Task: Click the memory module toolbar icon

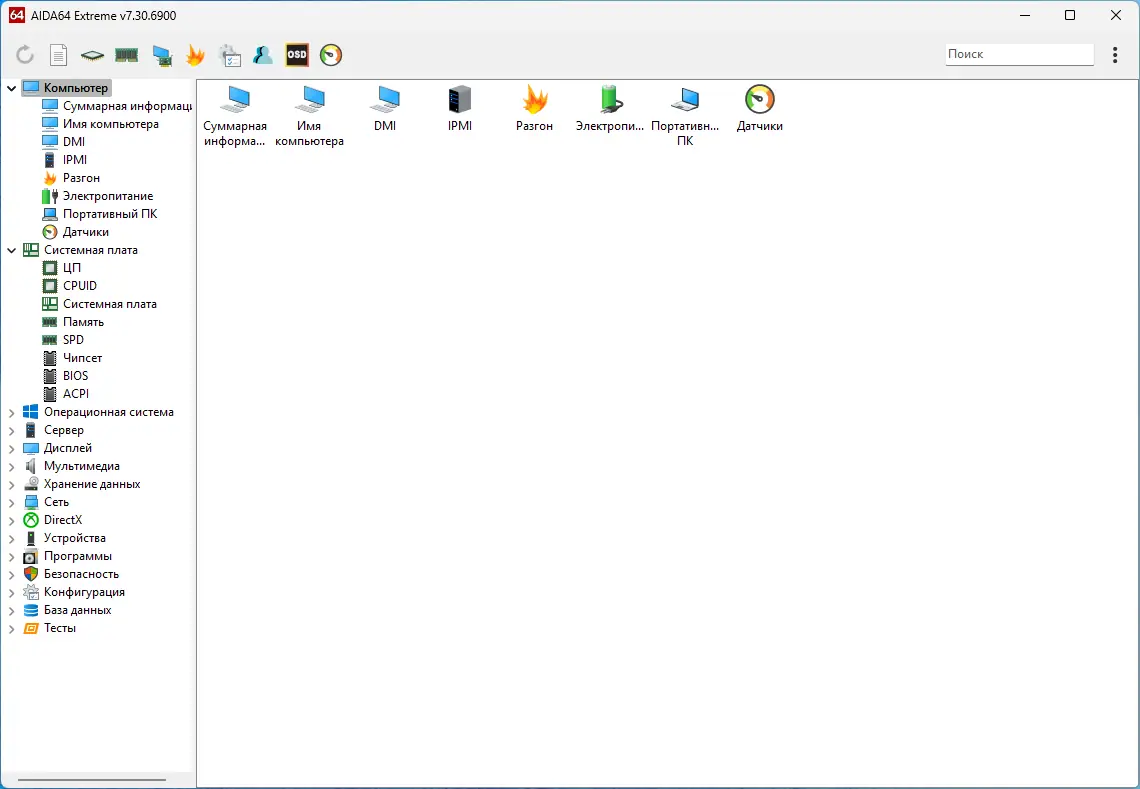Action: [x=127, y=55]
